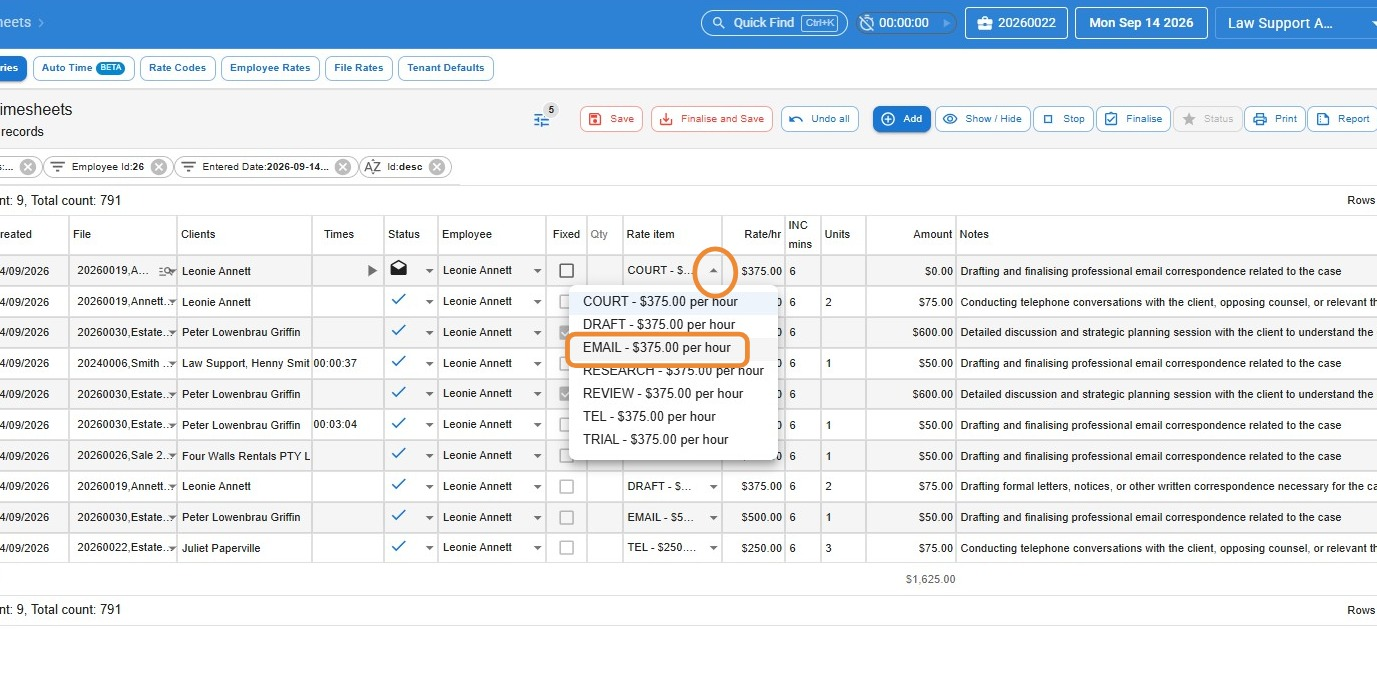Switch to the Rate Codes tab
Image resolution: width=1377 pixels, height=683 pixels.
point(177,68)
